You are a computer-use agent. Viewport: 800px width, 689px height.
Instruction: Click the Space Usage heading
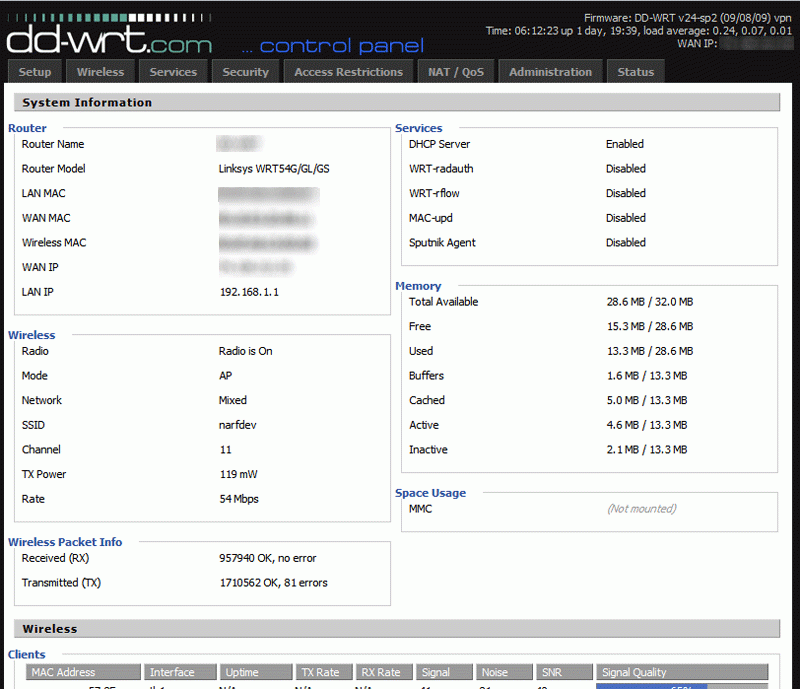click(430, 493)
